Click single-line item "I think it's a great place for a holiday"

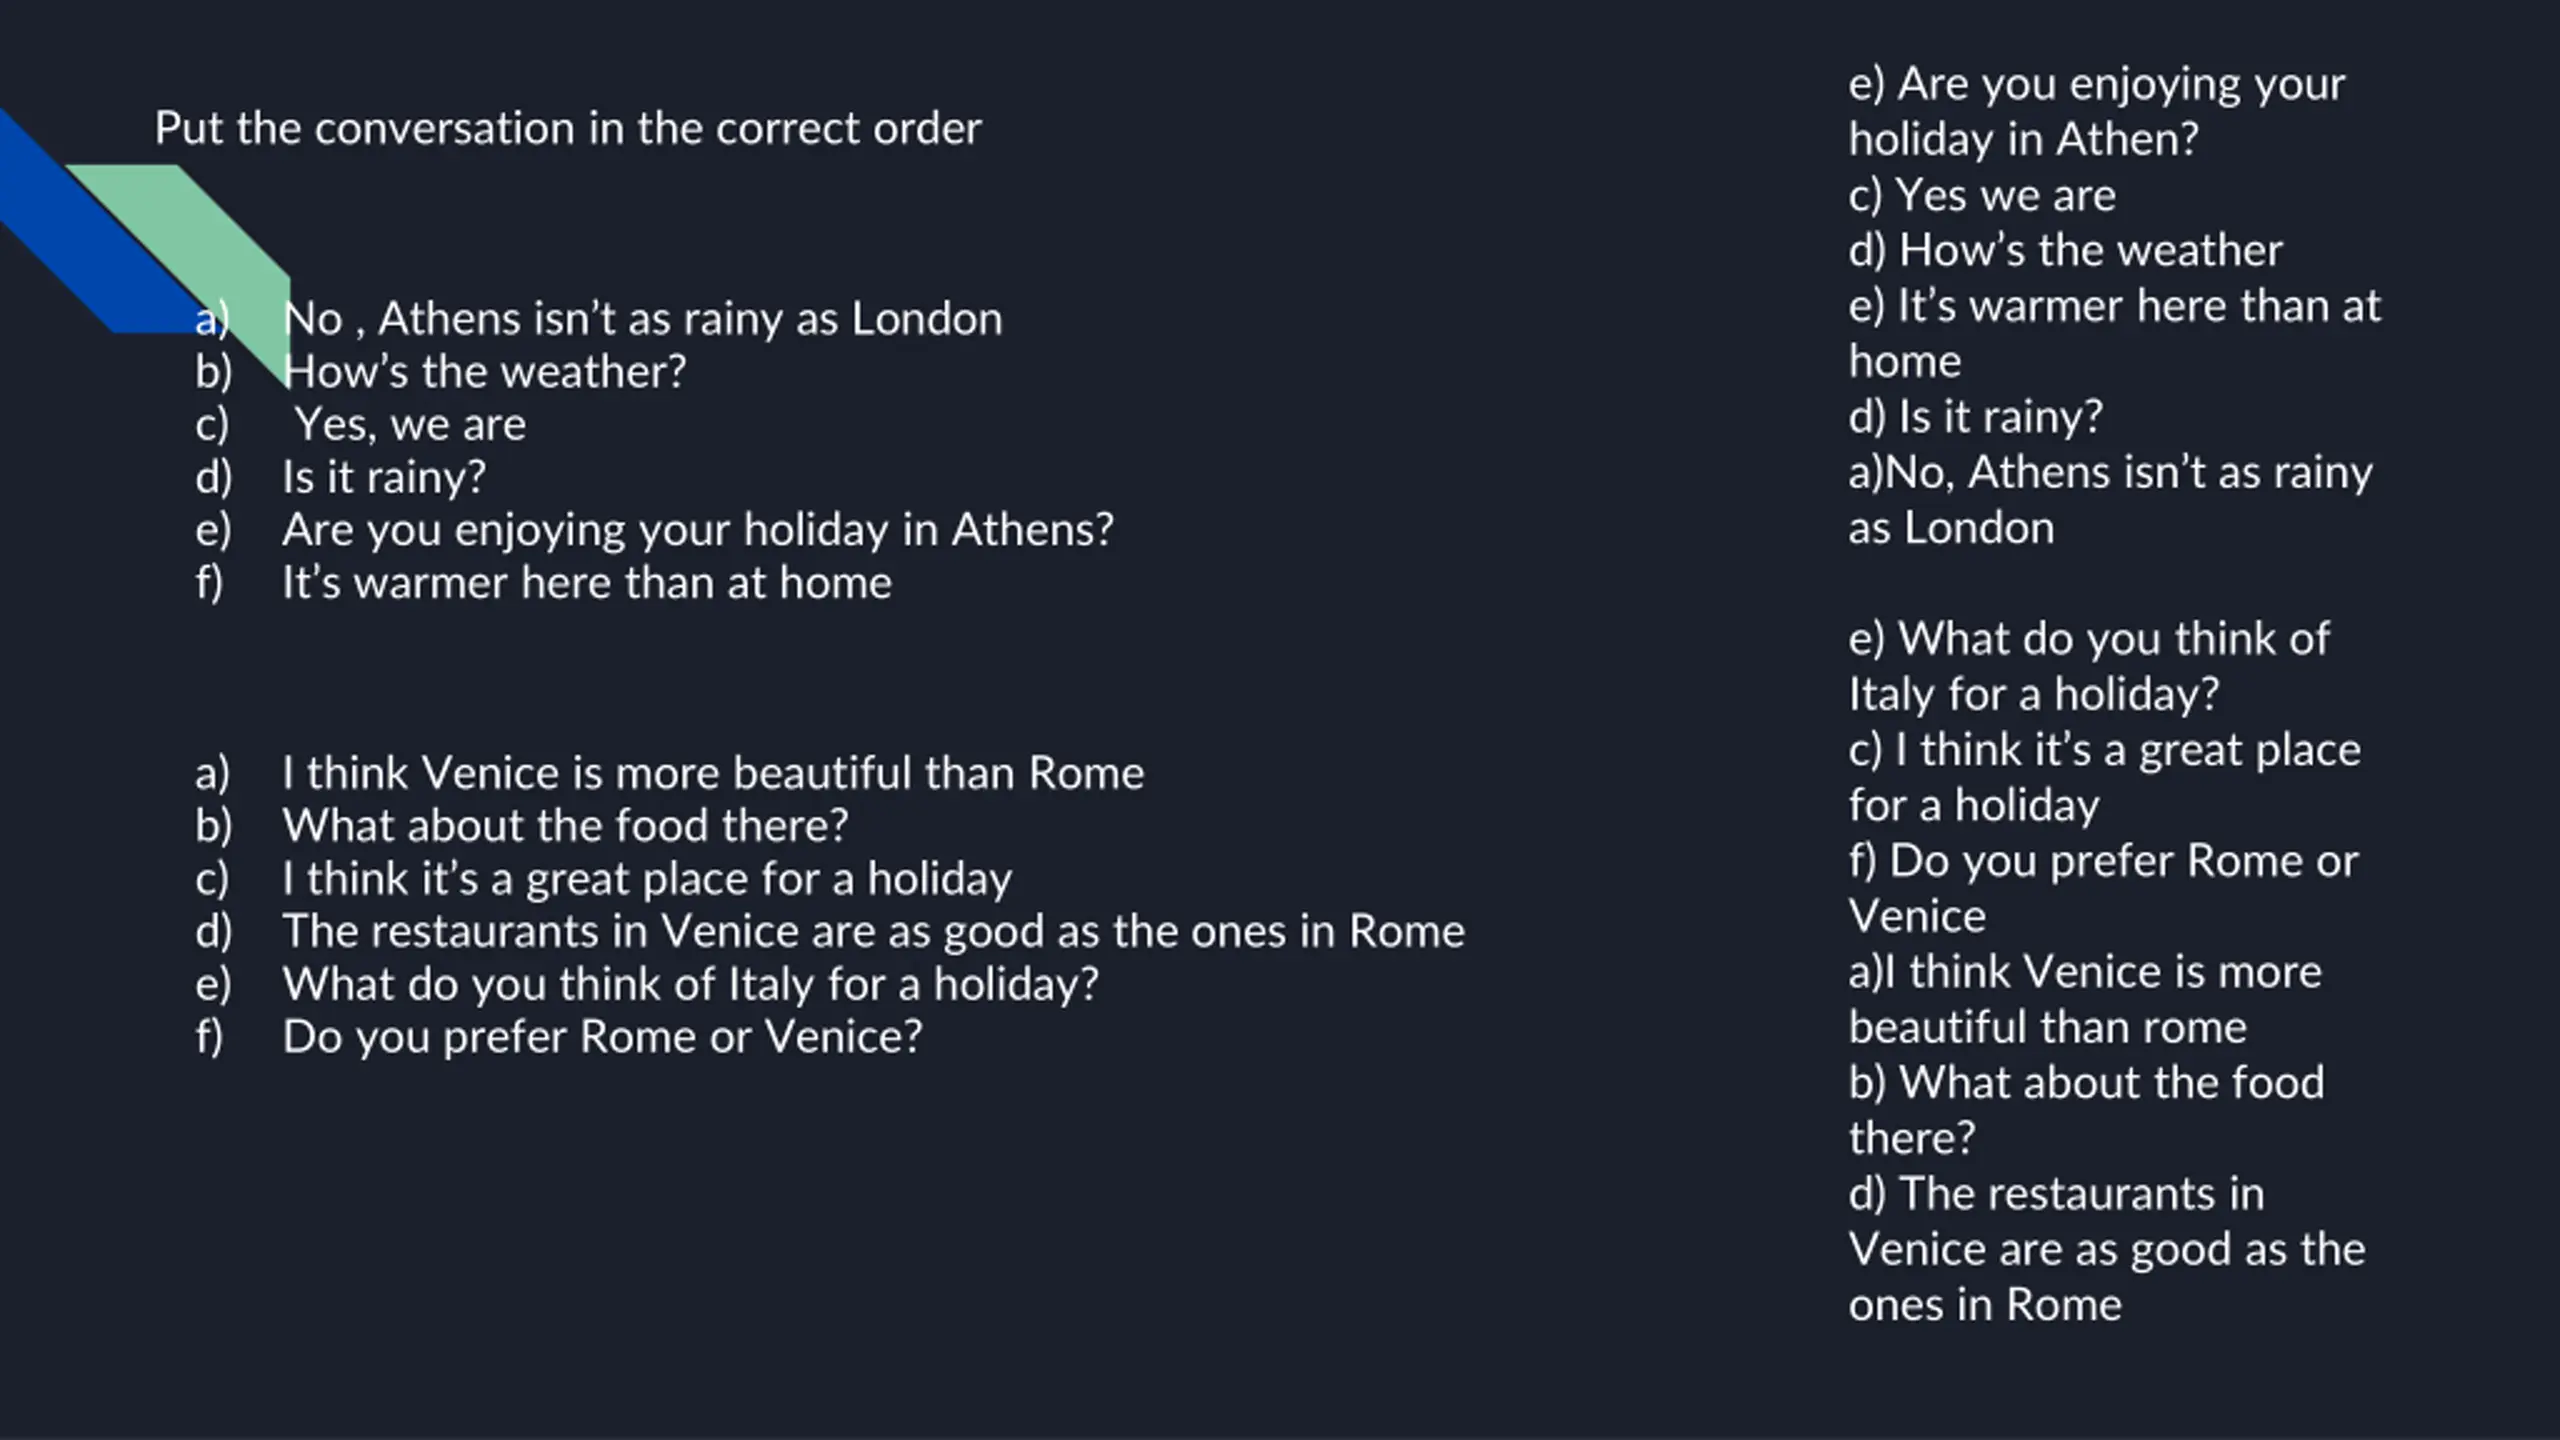pyautogui.click(x=647, y=879)
